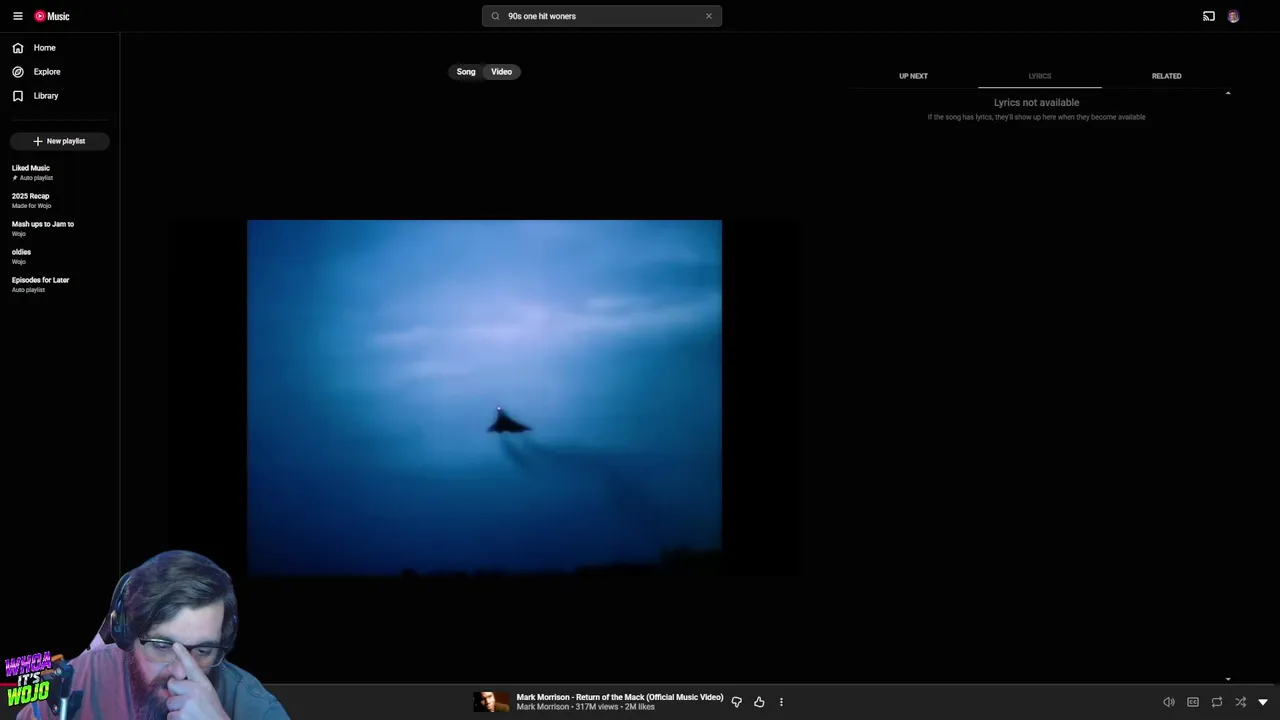Screen dimensions: 1280x720
Task: Toggle repeat mode
Action: click(x=1217, y=702)
